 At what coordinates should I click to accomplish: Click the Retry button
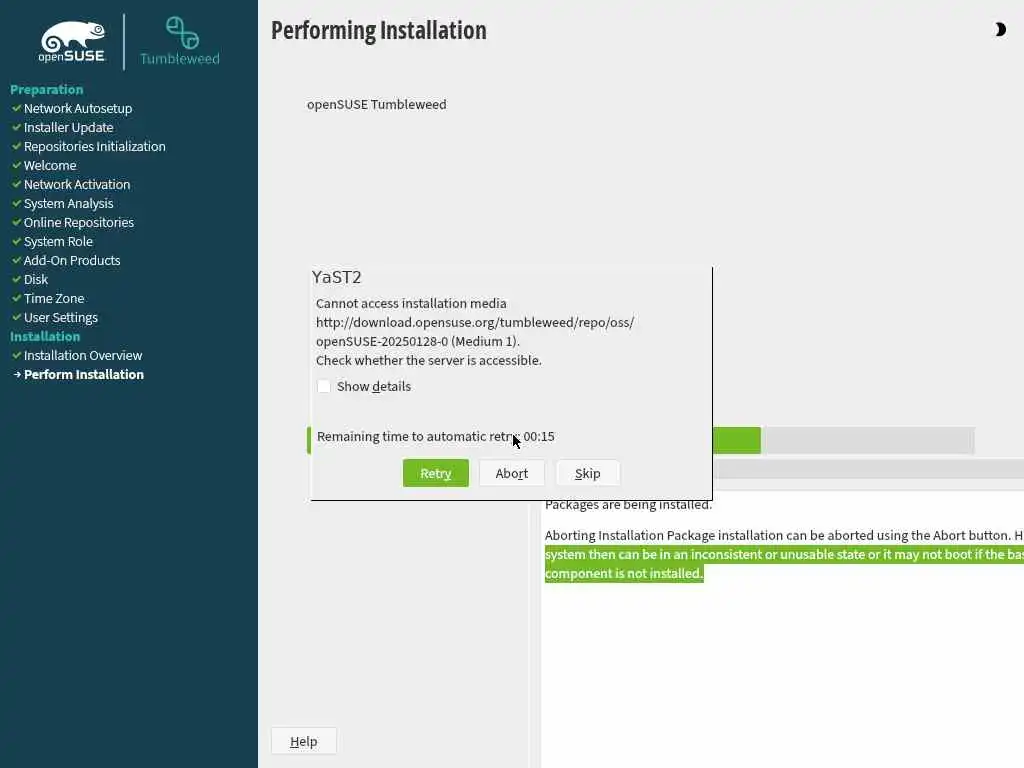[x=436, y=473]
